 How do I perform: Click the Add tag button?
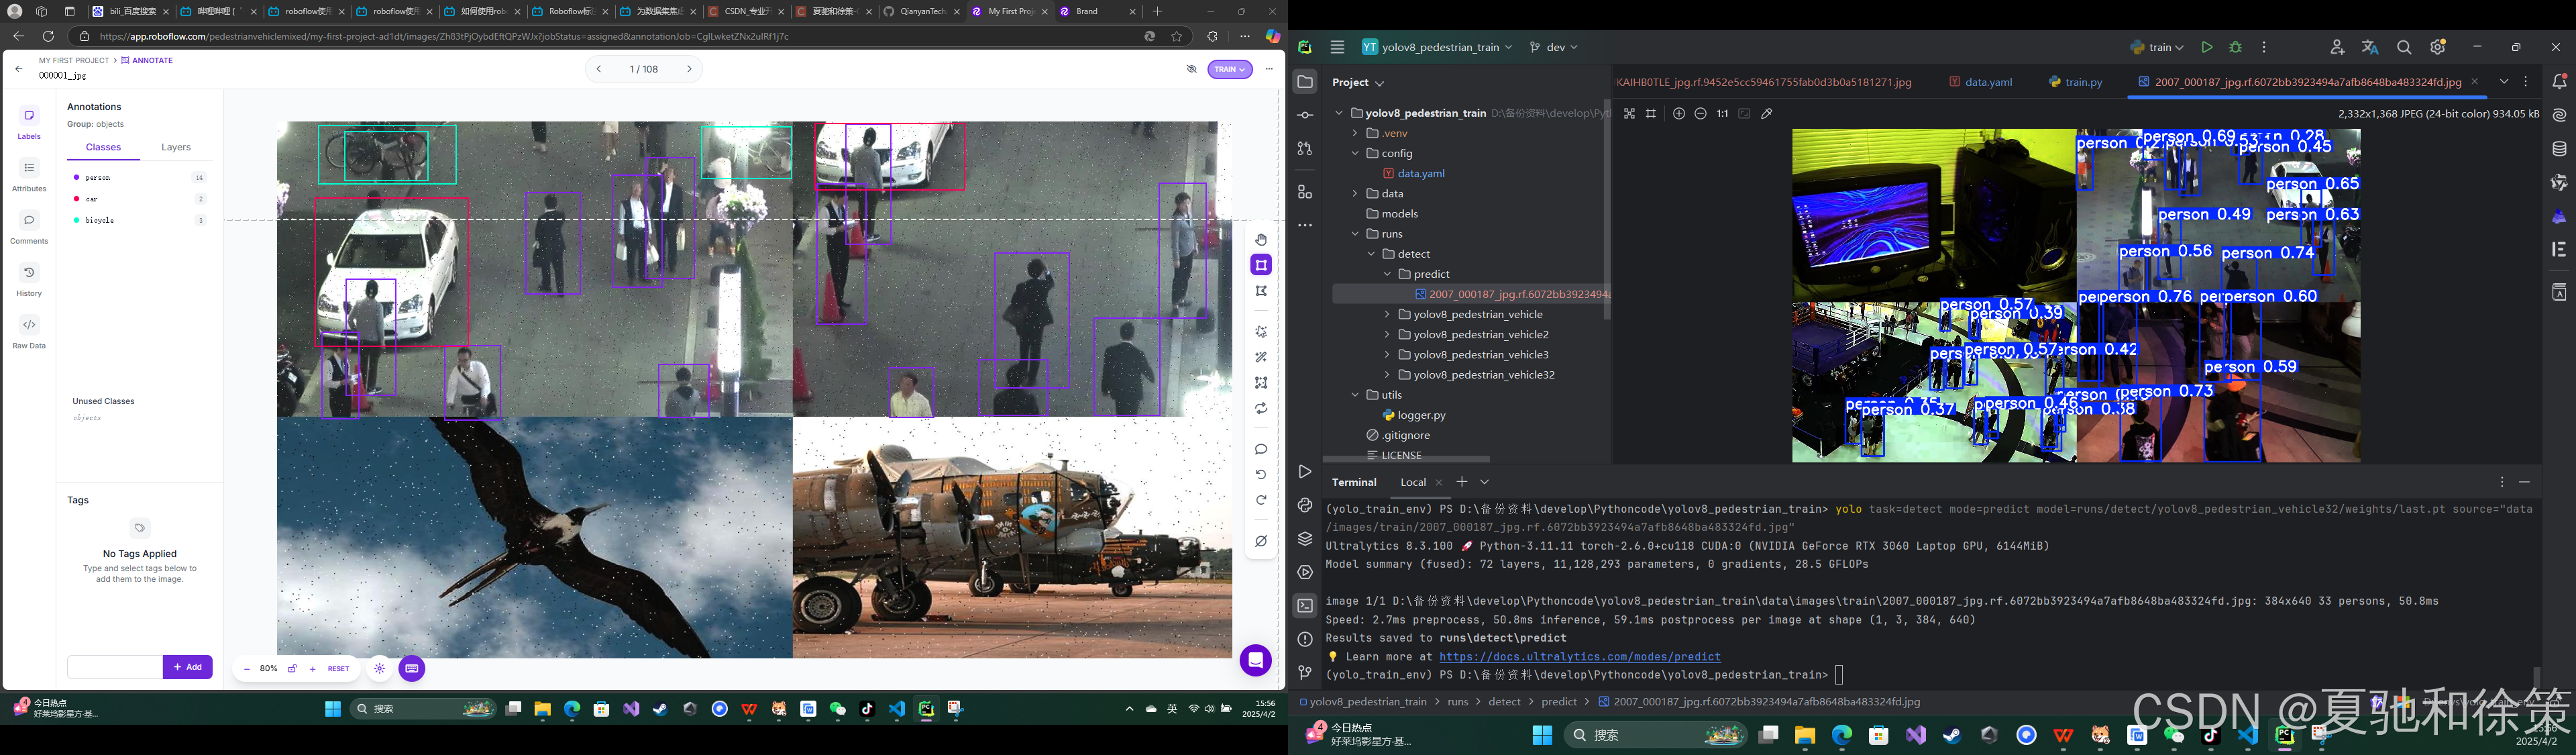pyautogui.click(x=187, y=667)
